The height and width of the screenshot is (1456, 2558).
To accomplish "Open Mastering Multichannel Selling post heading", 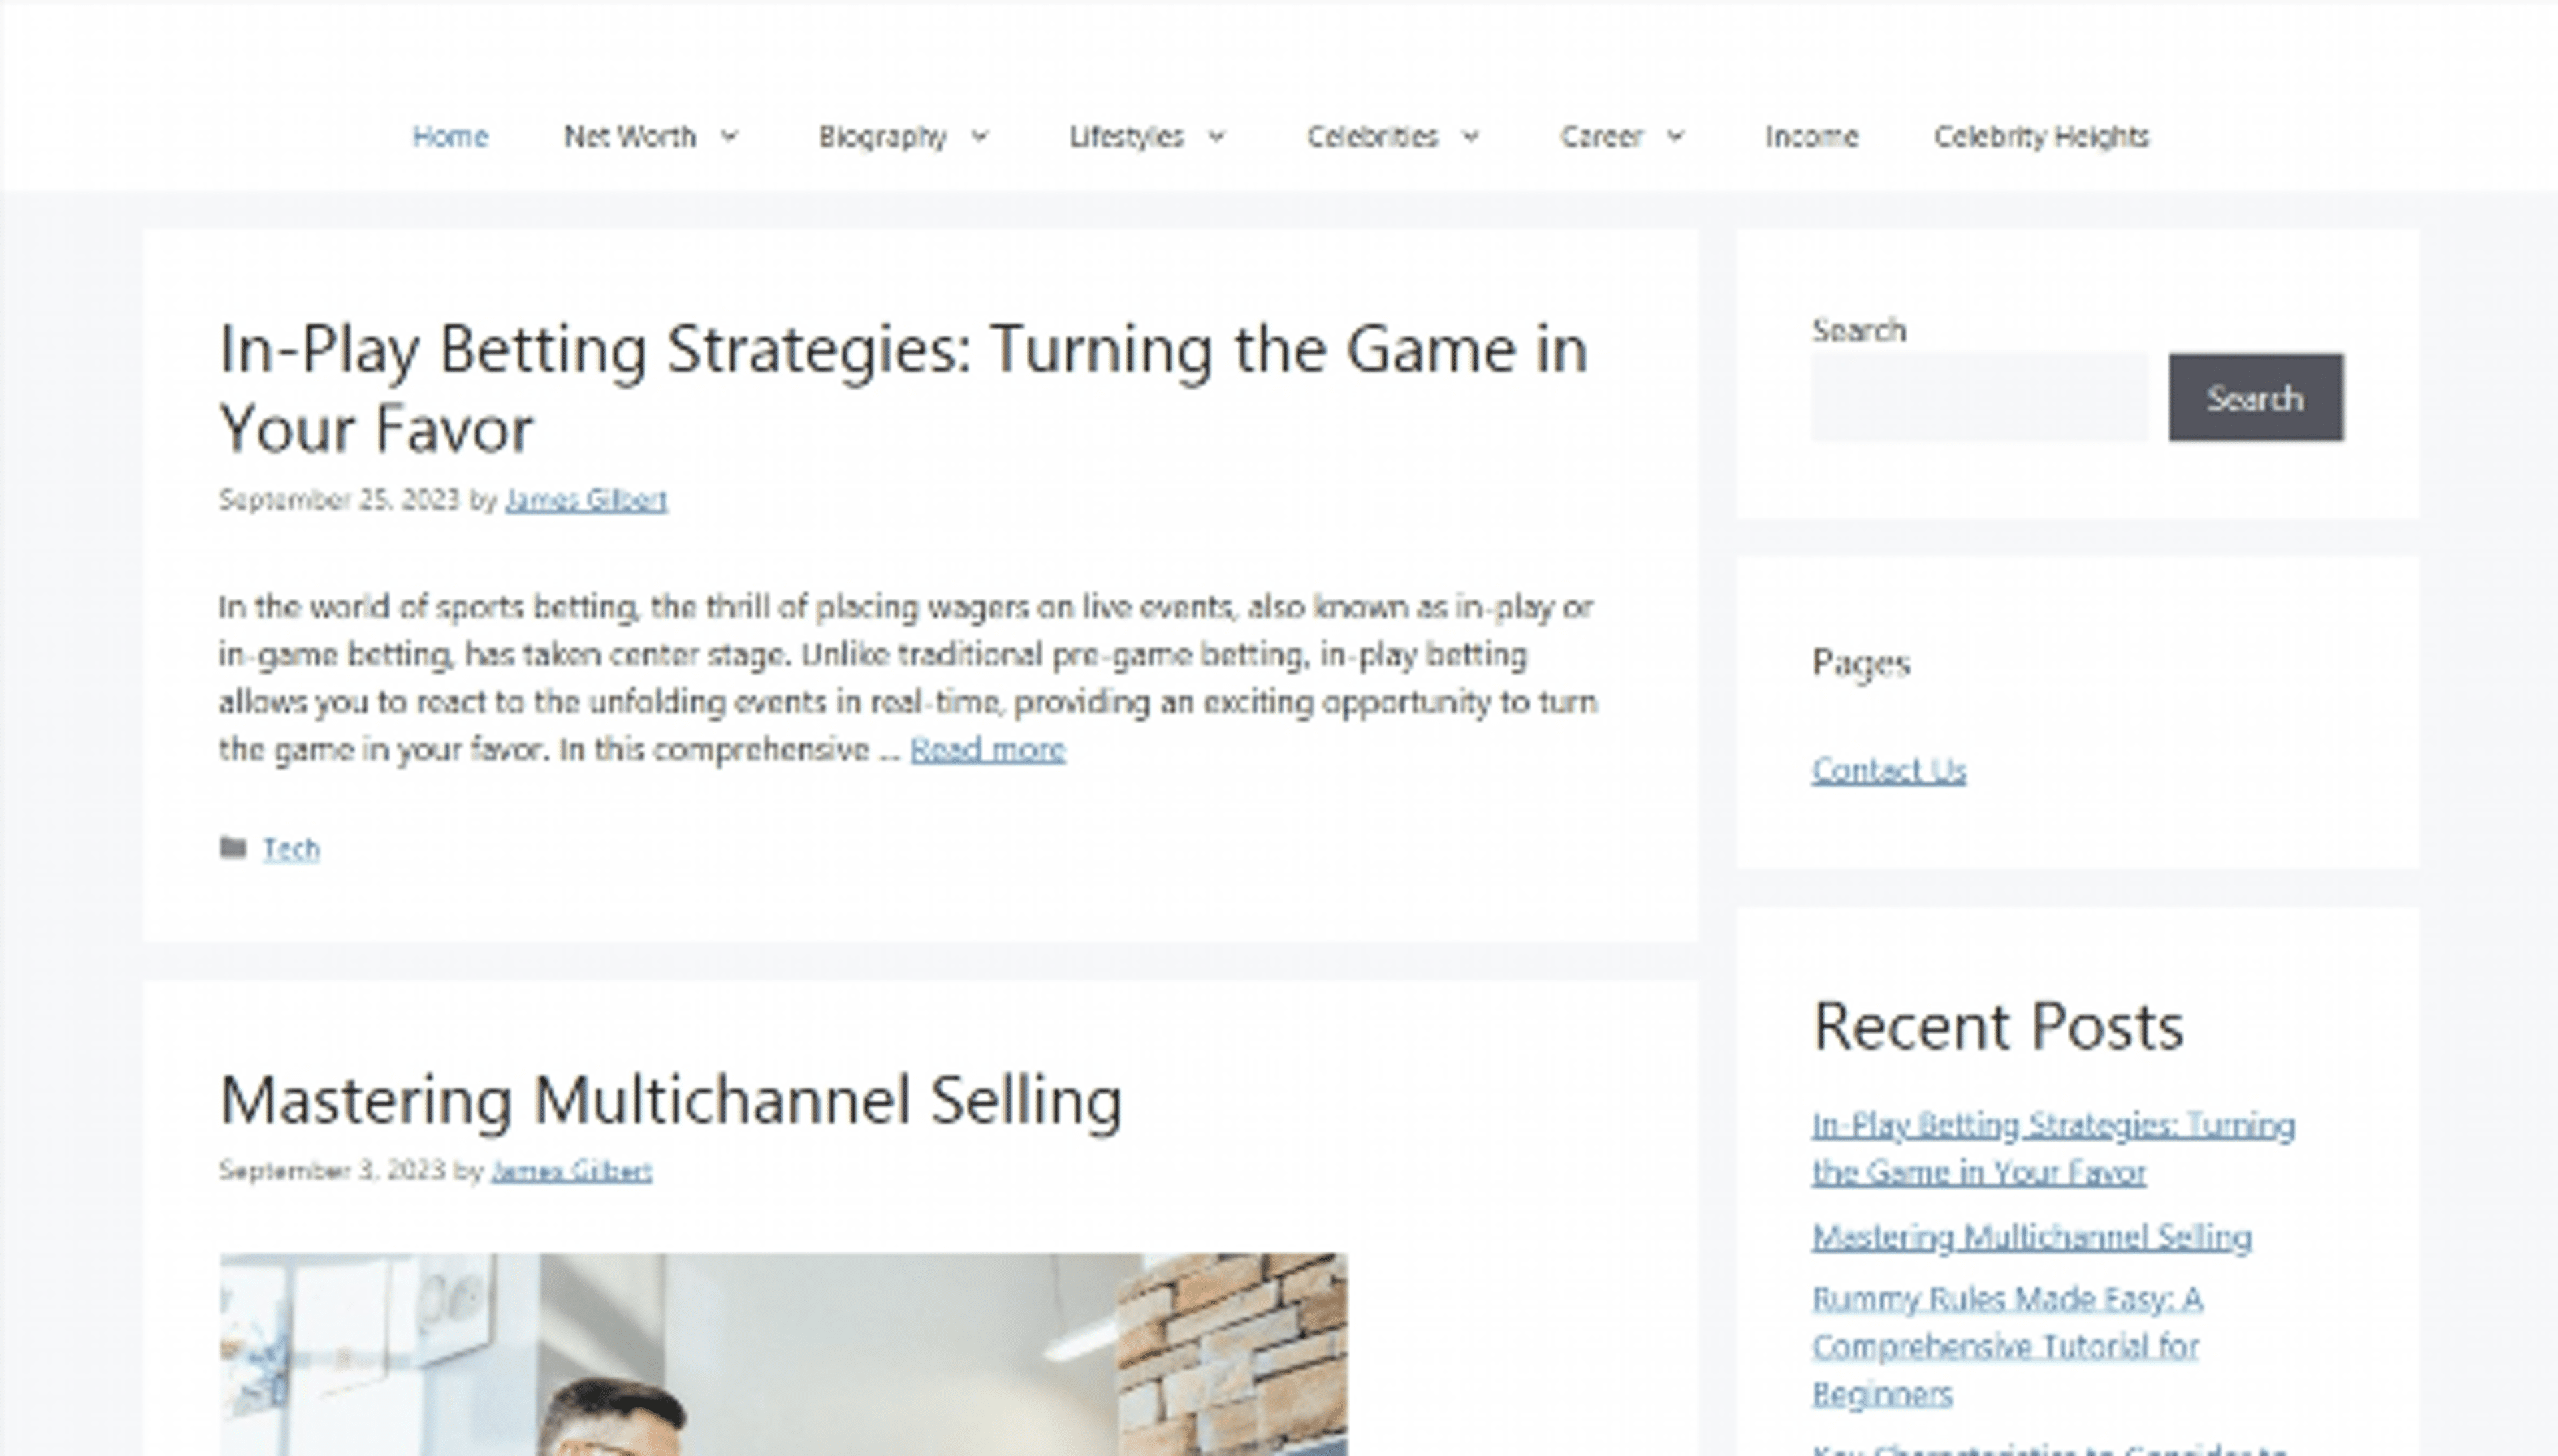I will (671, 1100).
